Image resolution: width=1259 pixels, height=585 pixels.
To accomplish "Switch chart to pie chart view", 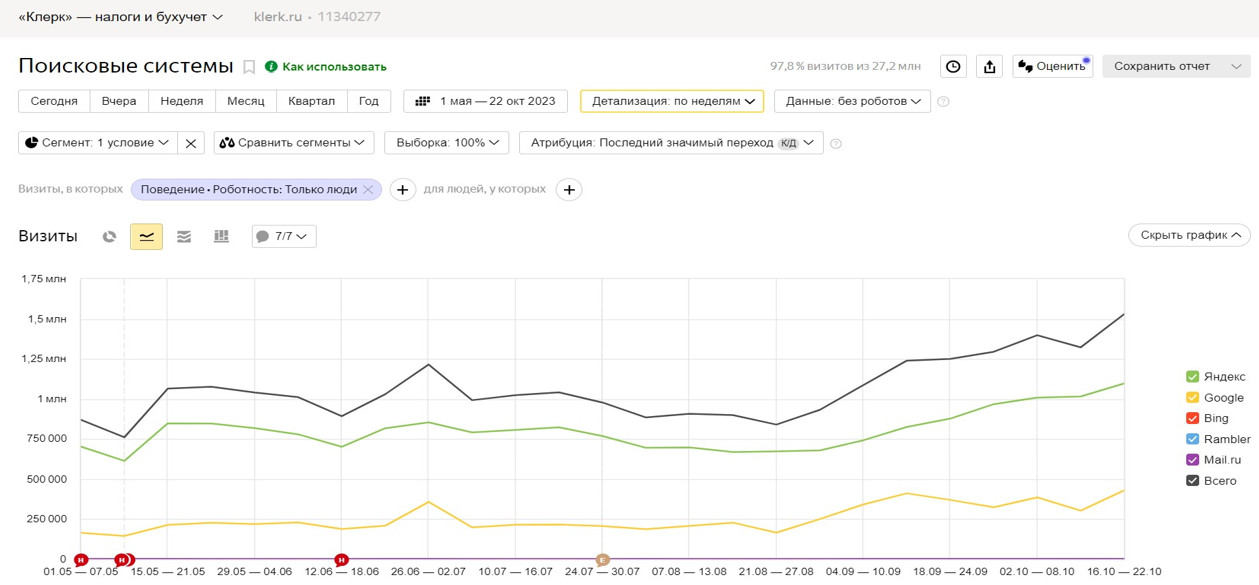I will 110,237.
